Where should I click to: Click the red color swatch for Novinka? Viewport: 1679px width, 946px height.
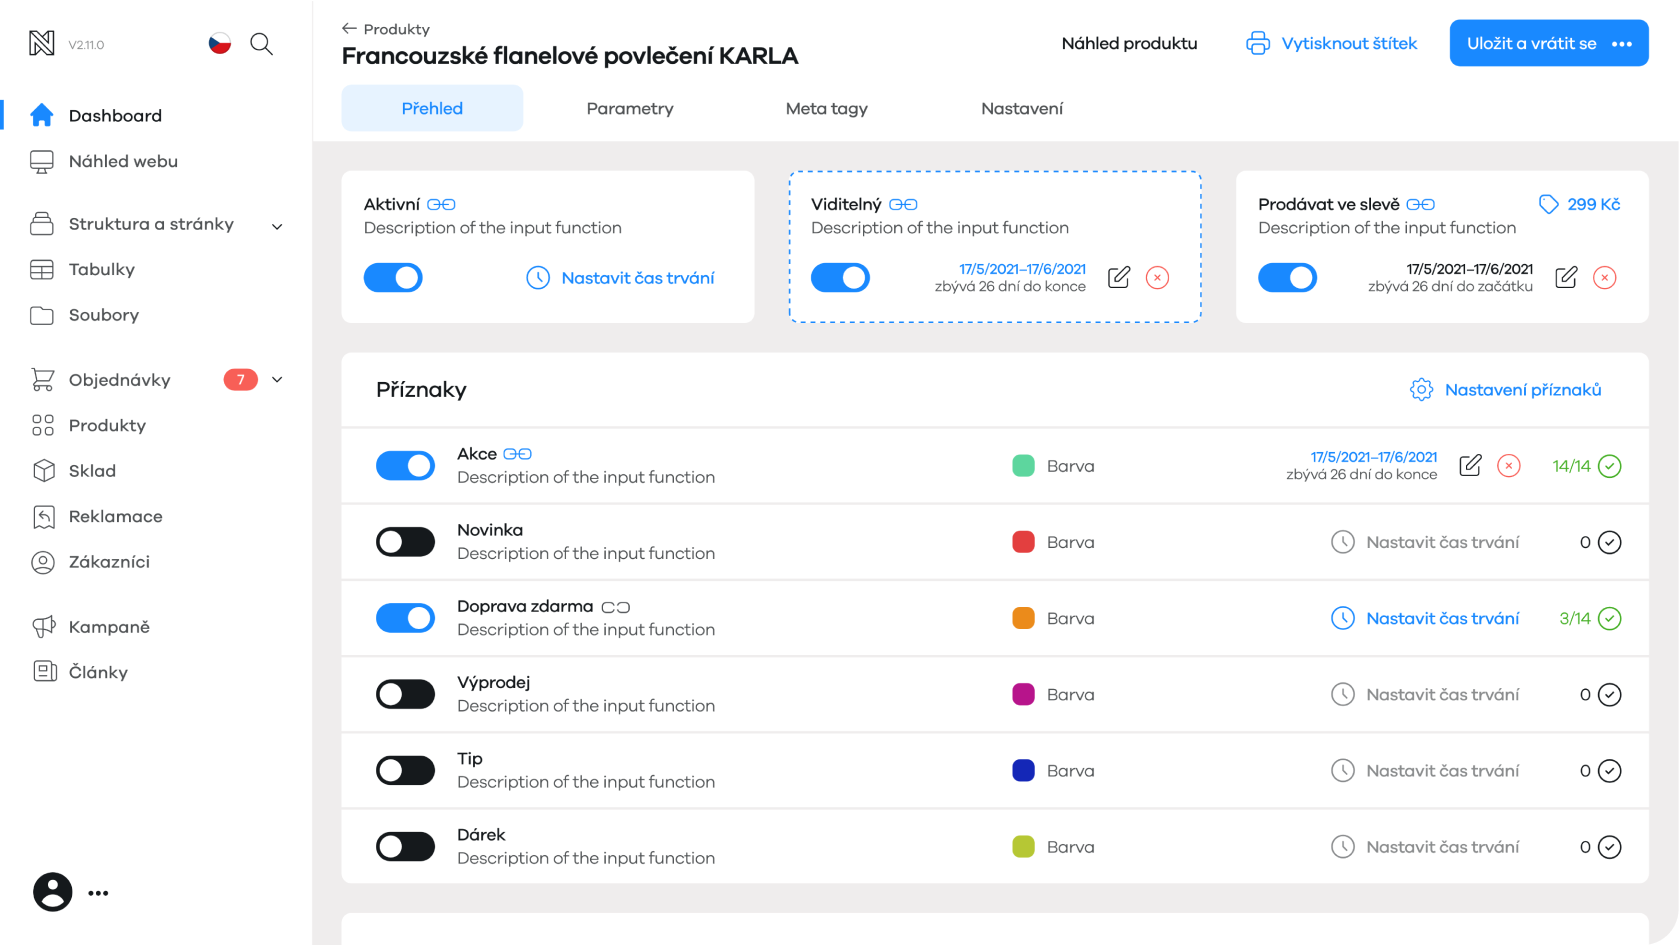(1023, 542)
